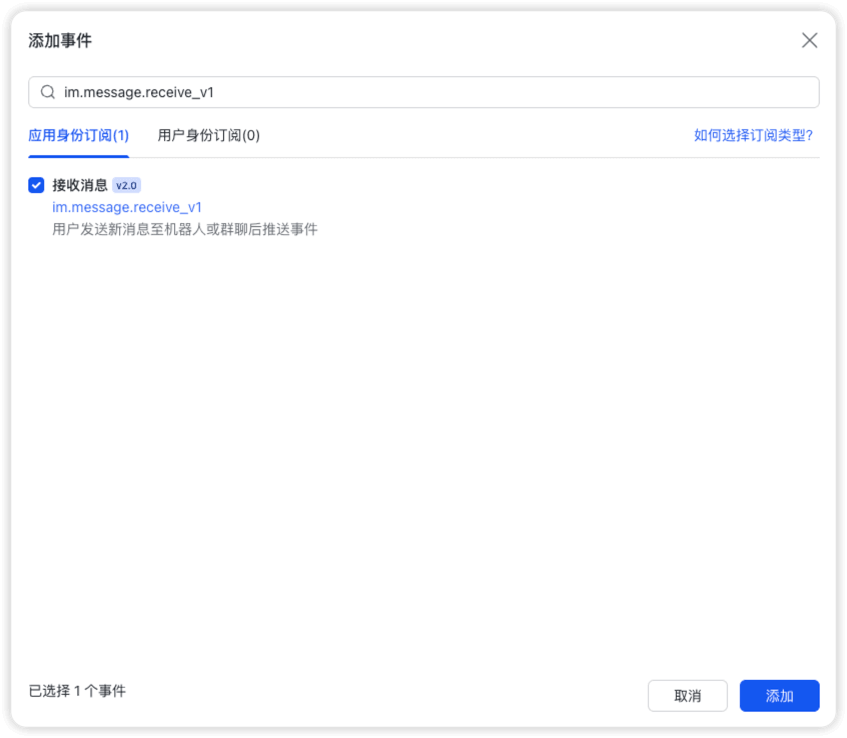Click the 添加 confirm button
This screenshot has width=847, height=738.
[x=779, y=696]
